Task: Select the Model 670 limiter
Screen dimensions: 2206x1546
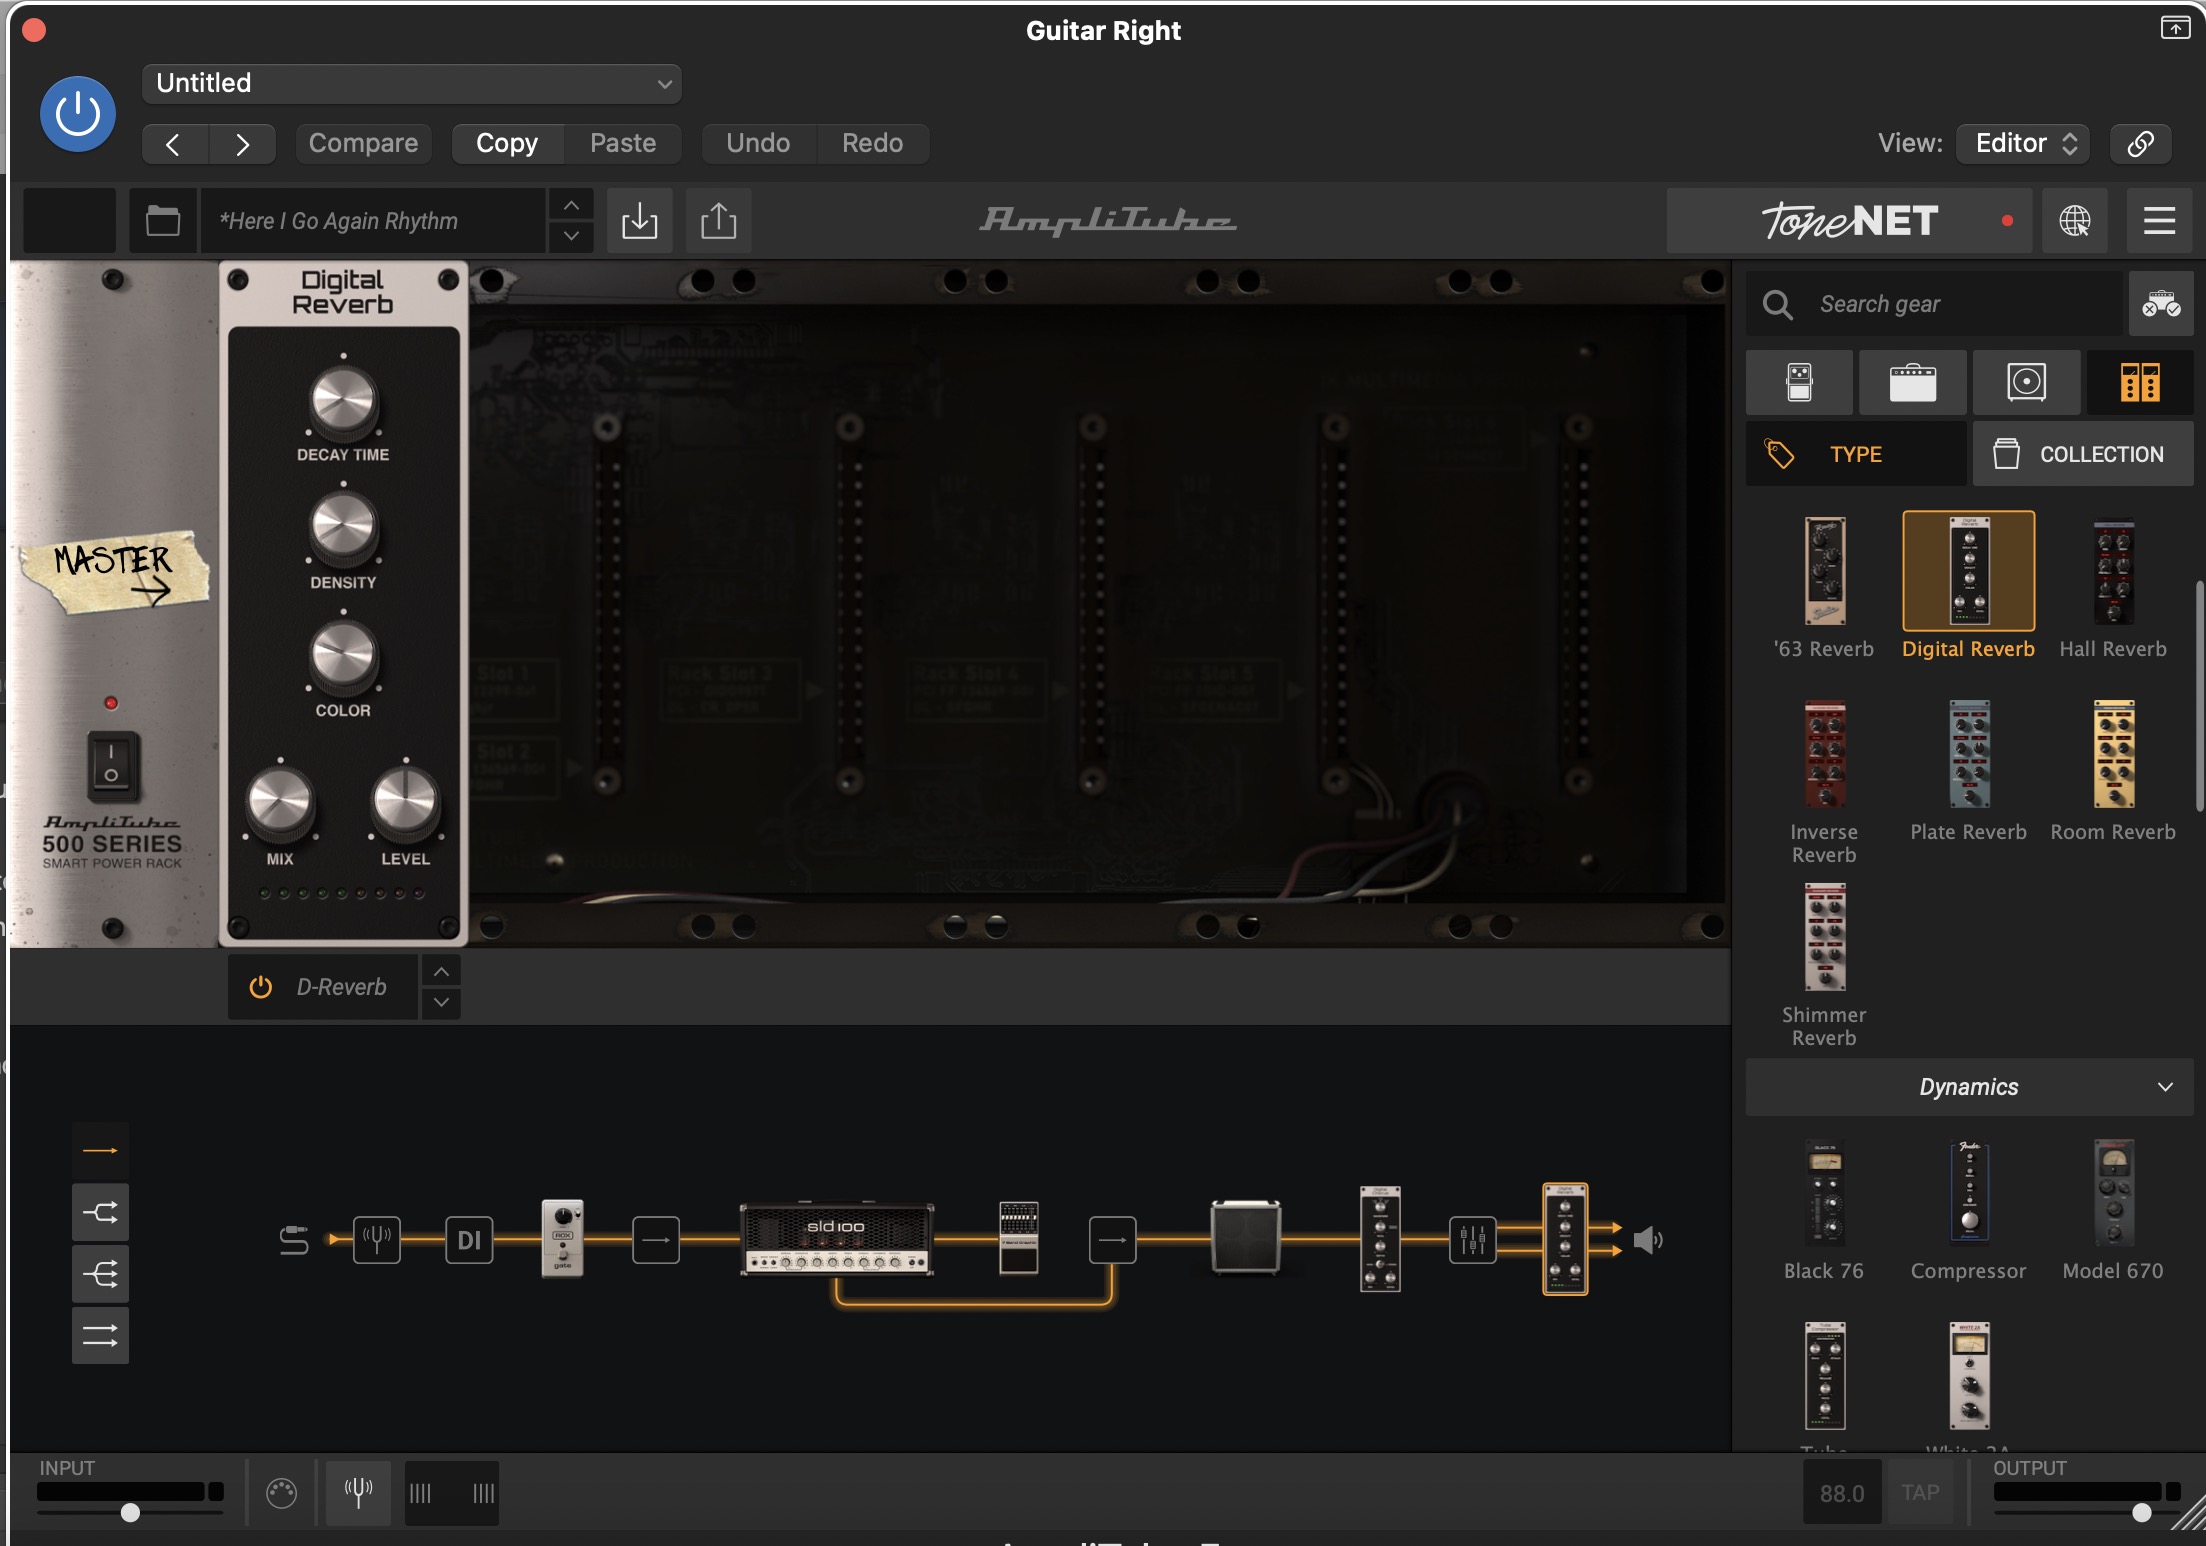Action: (x=2113, y=1210)
